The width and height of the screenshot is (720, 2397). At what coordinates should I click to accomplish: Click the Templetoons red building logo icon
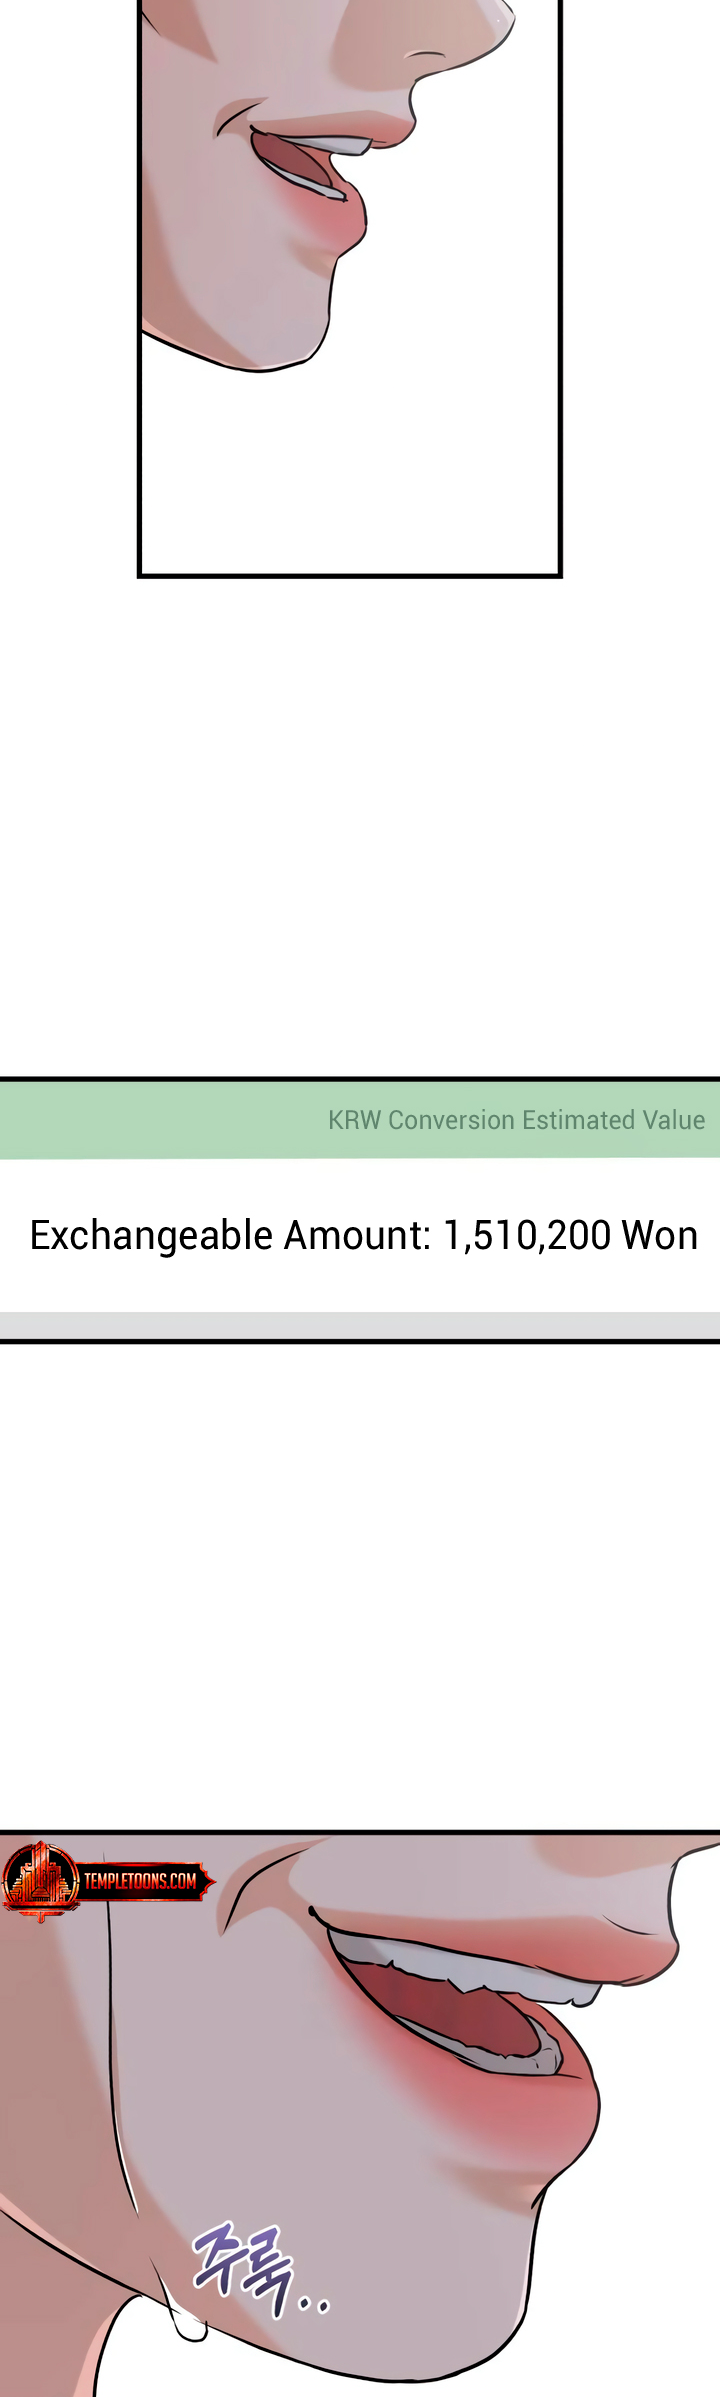coord(40,1881)
